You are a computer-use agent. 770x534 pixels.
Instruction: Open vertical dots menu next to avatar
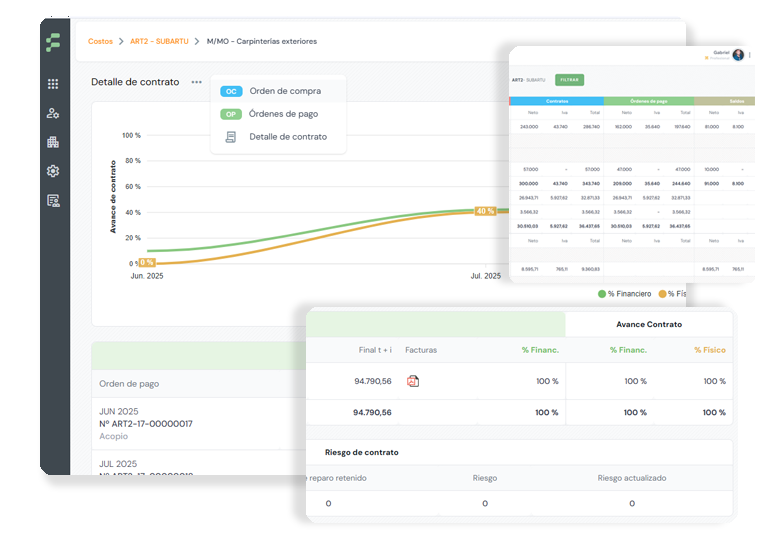750,56
